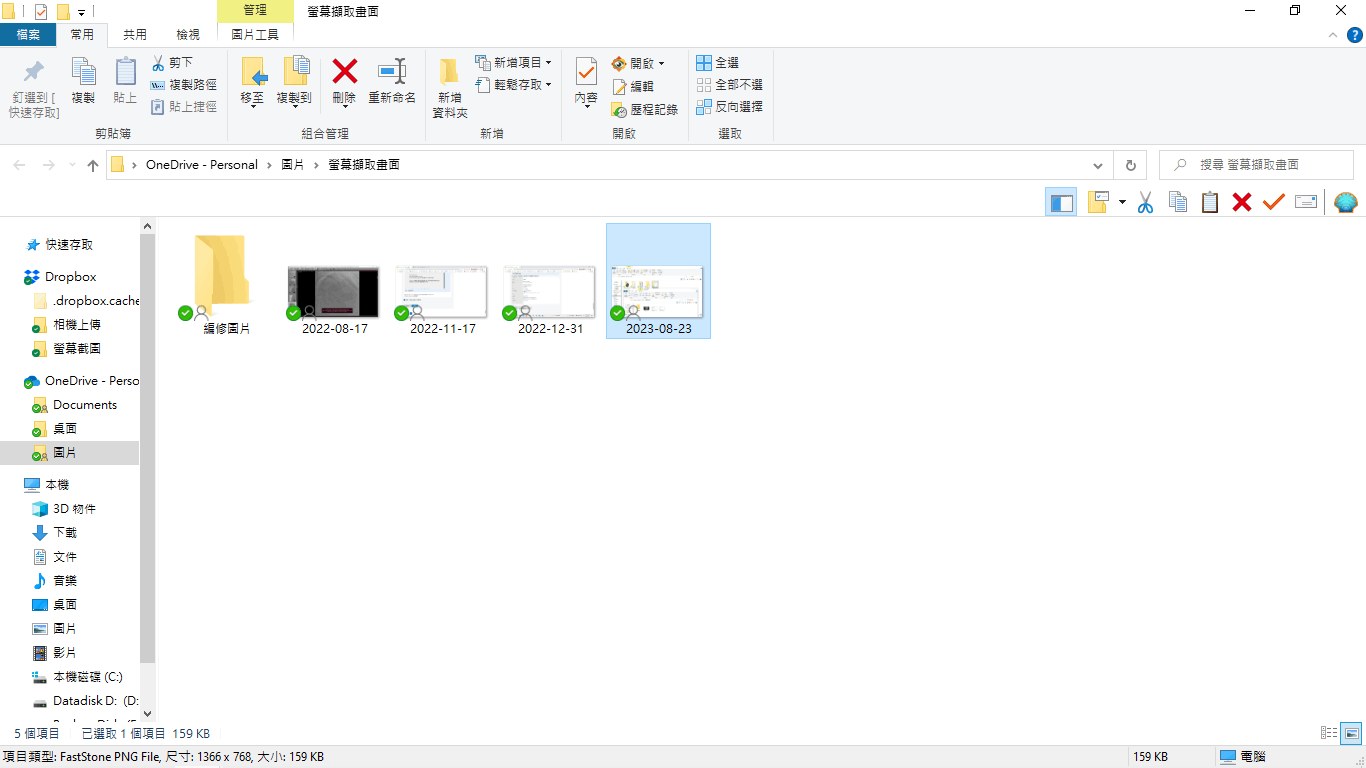Click Rename icon in secondary toolbar
This screenshot has width=1366, height=768.
point(1305,202)
